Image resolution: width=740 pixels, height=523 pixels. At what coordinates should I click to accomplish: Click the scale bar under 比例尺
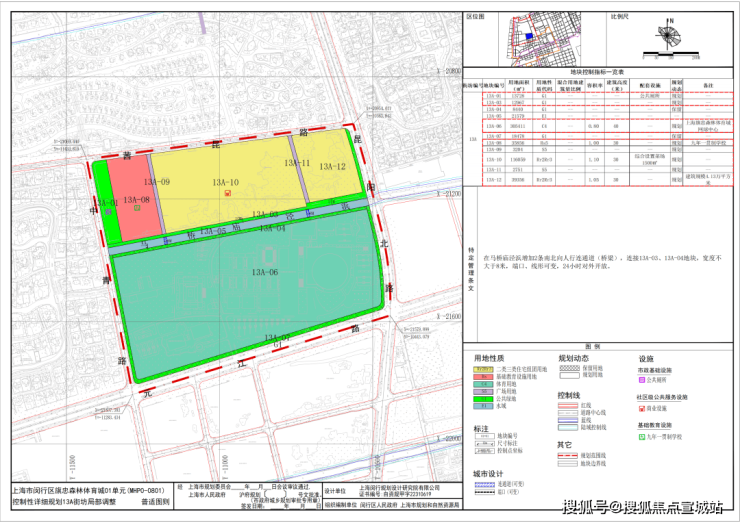[671, 53]
